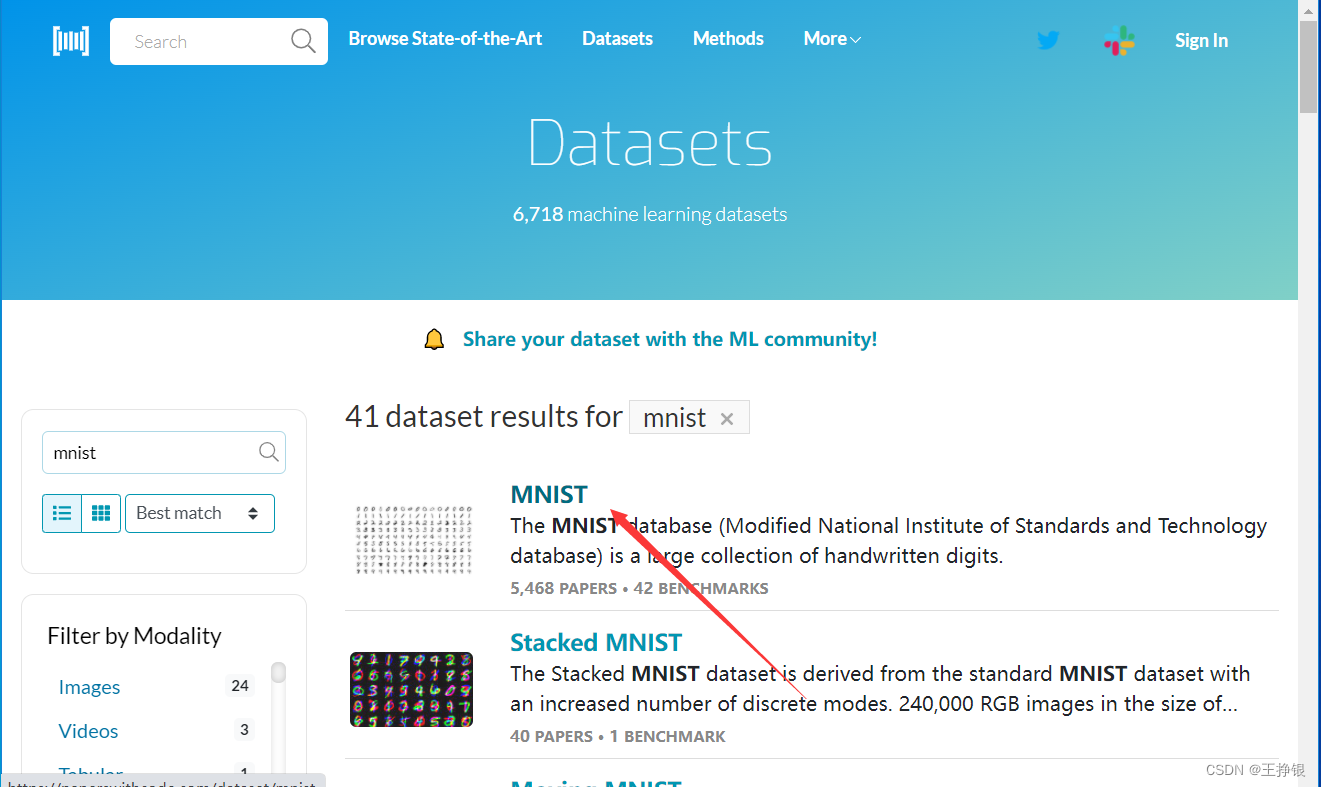Click the 'Filter by Modality' heading

(134, 636)
